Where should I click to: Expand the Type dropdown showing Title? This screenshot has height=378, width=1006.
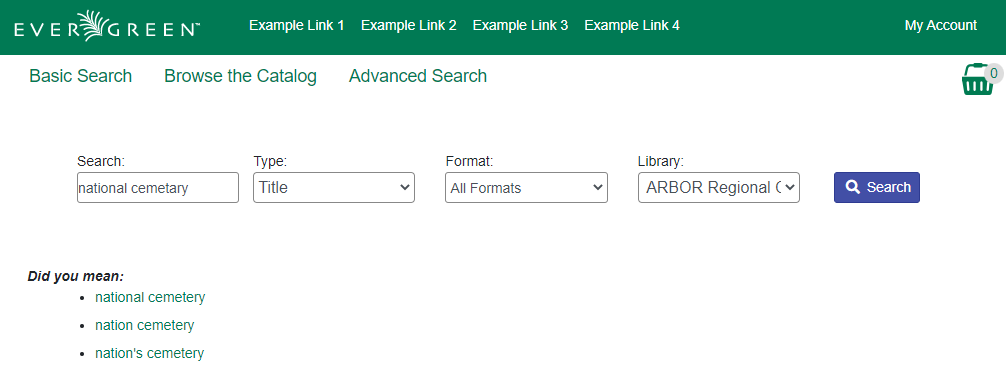point(334,187)
